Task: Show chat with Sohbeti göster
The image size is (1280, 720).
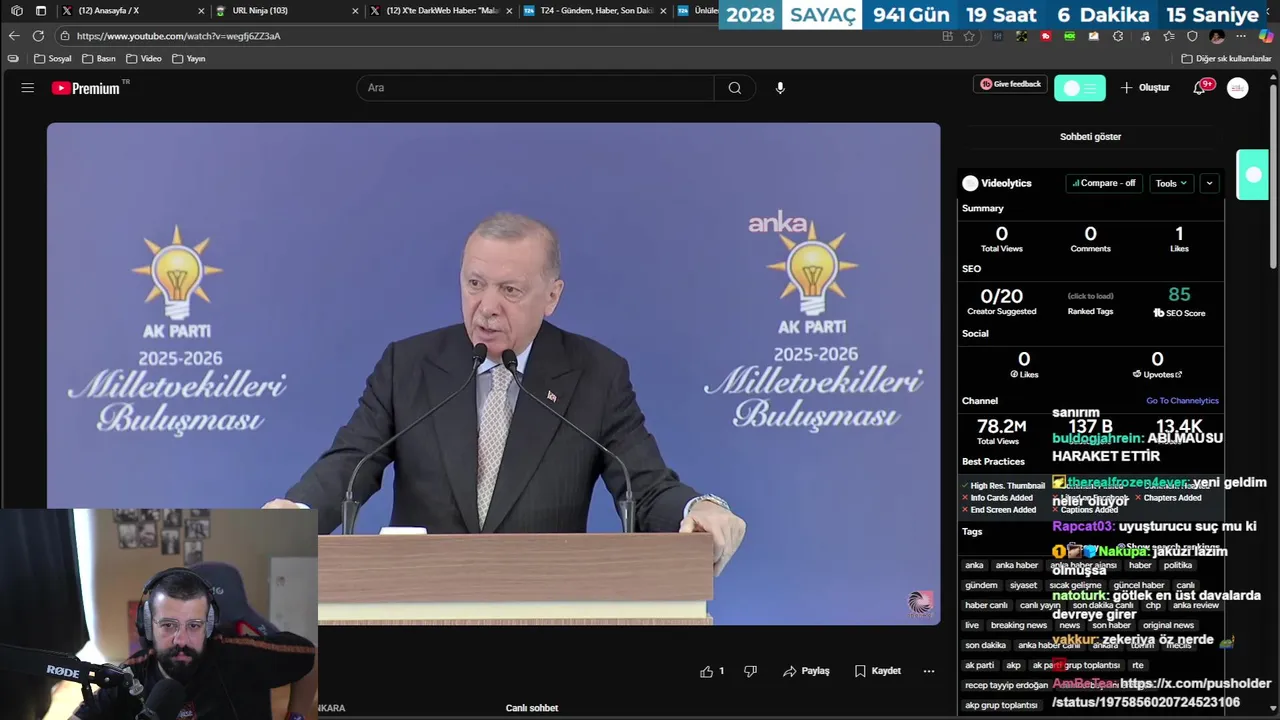Action: [x=1090, y=137]
